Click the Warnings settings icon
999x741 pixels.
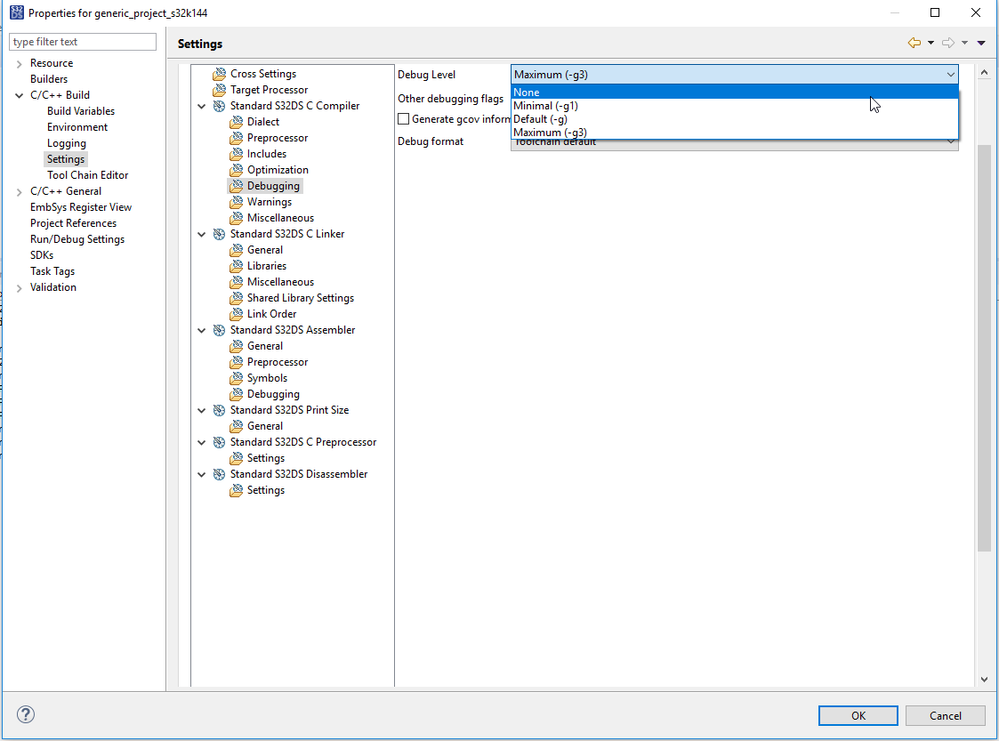(x=236, y=202)
